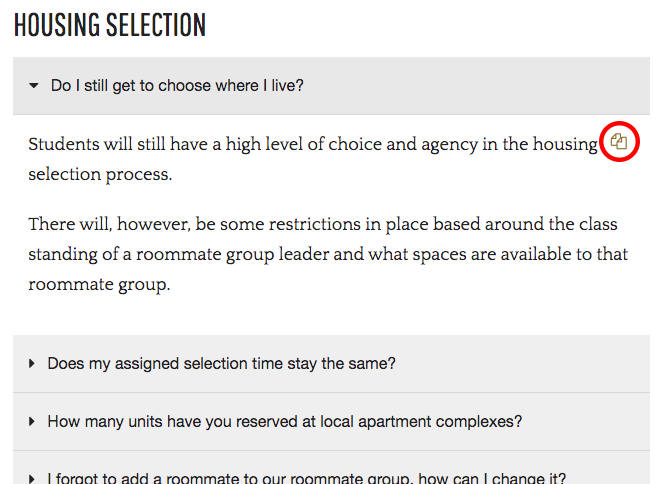Click empty right end of the "How many units" bar

coord(585,422)
